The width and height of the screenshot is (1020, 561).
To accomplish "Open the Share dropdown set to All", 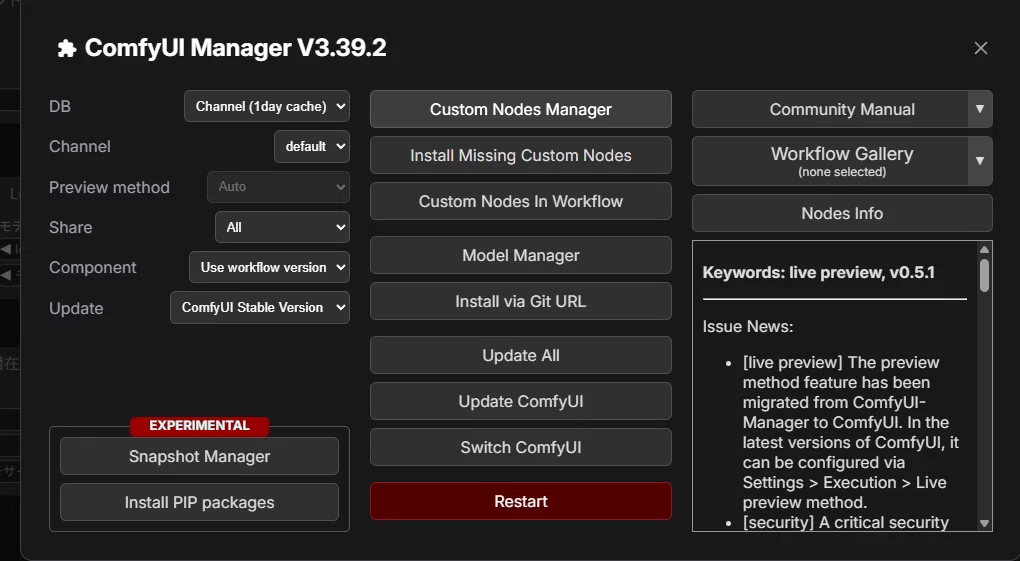I will click(282, 227).
